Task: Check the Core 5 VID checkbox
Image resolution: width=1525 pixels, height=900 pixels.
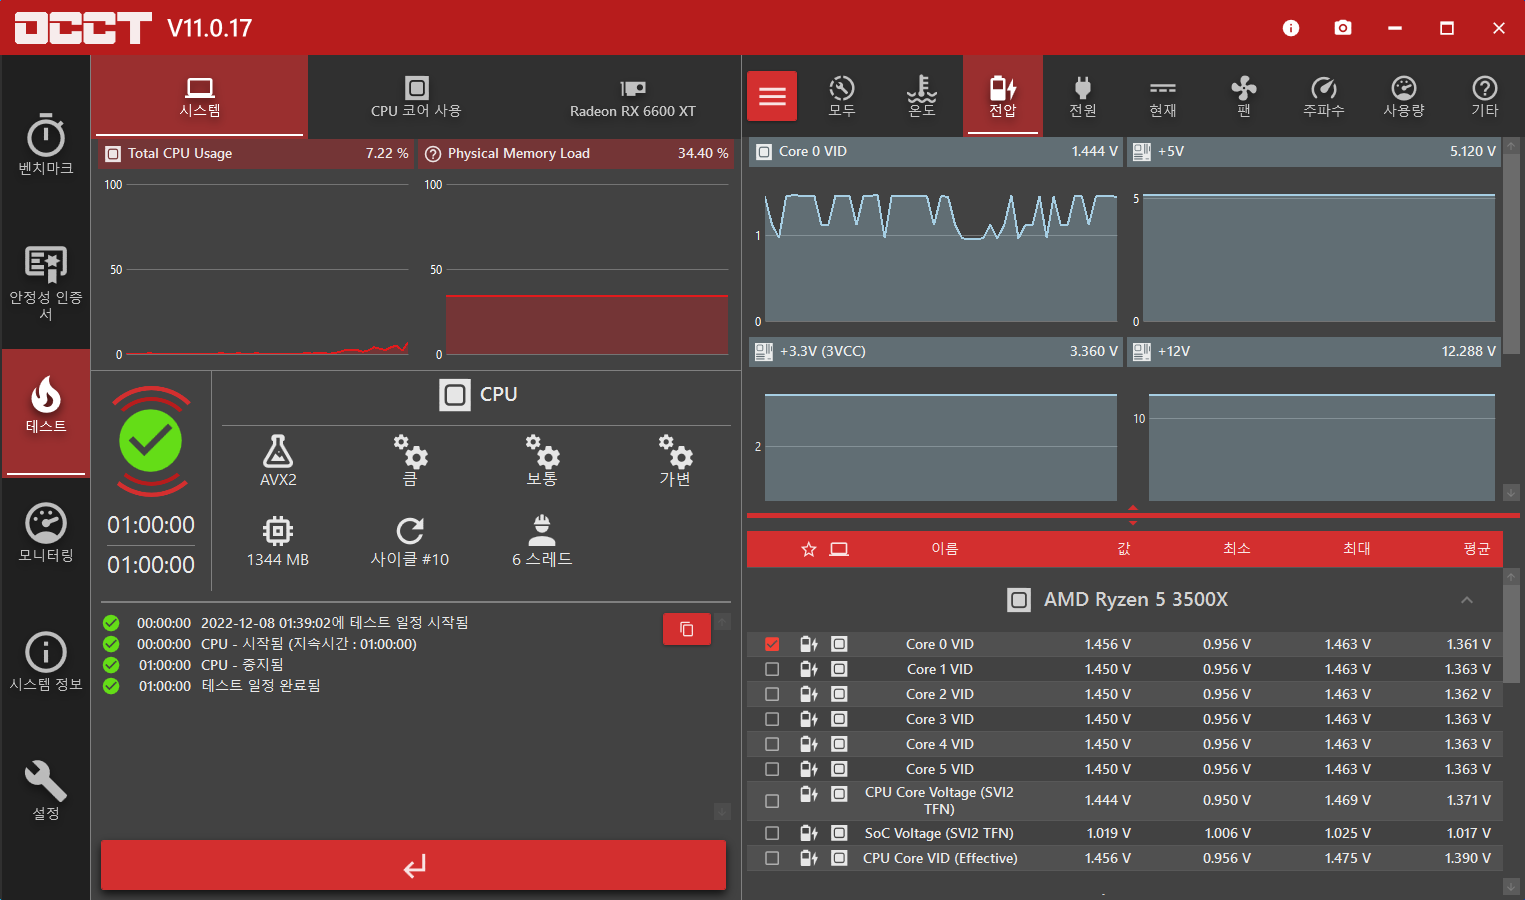Action: (x=772, y=769)
